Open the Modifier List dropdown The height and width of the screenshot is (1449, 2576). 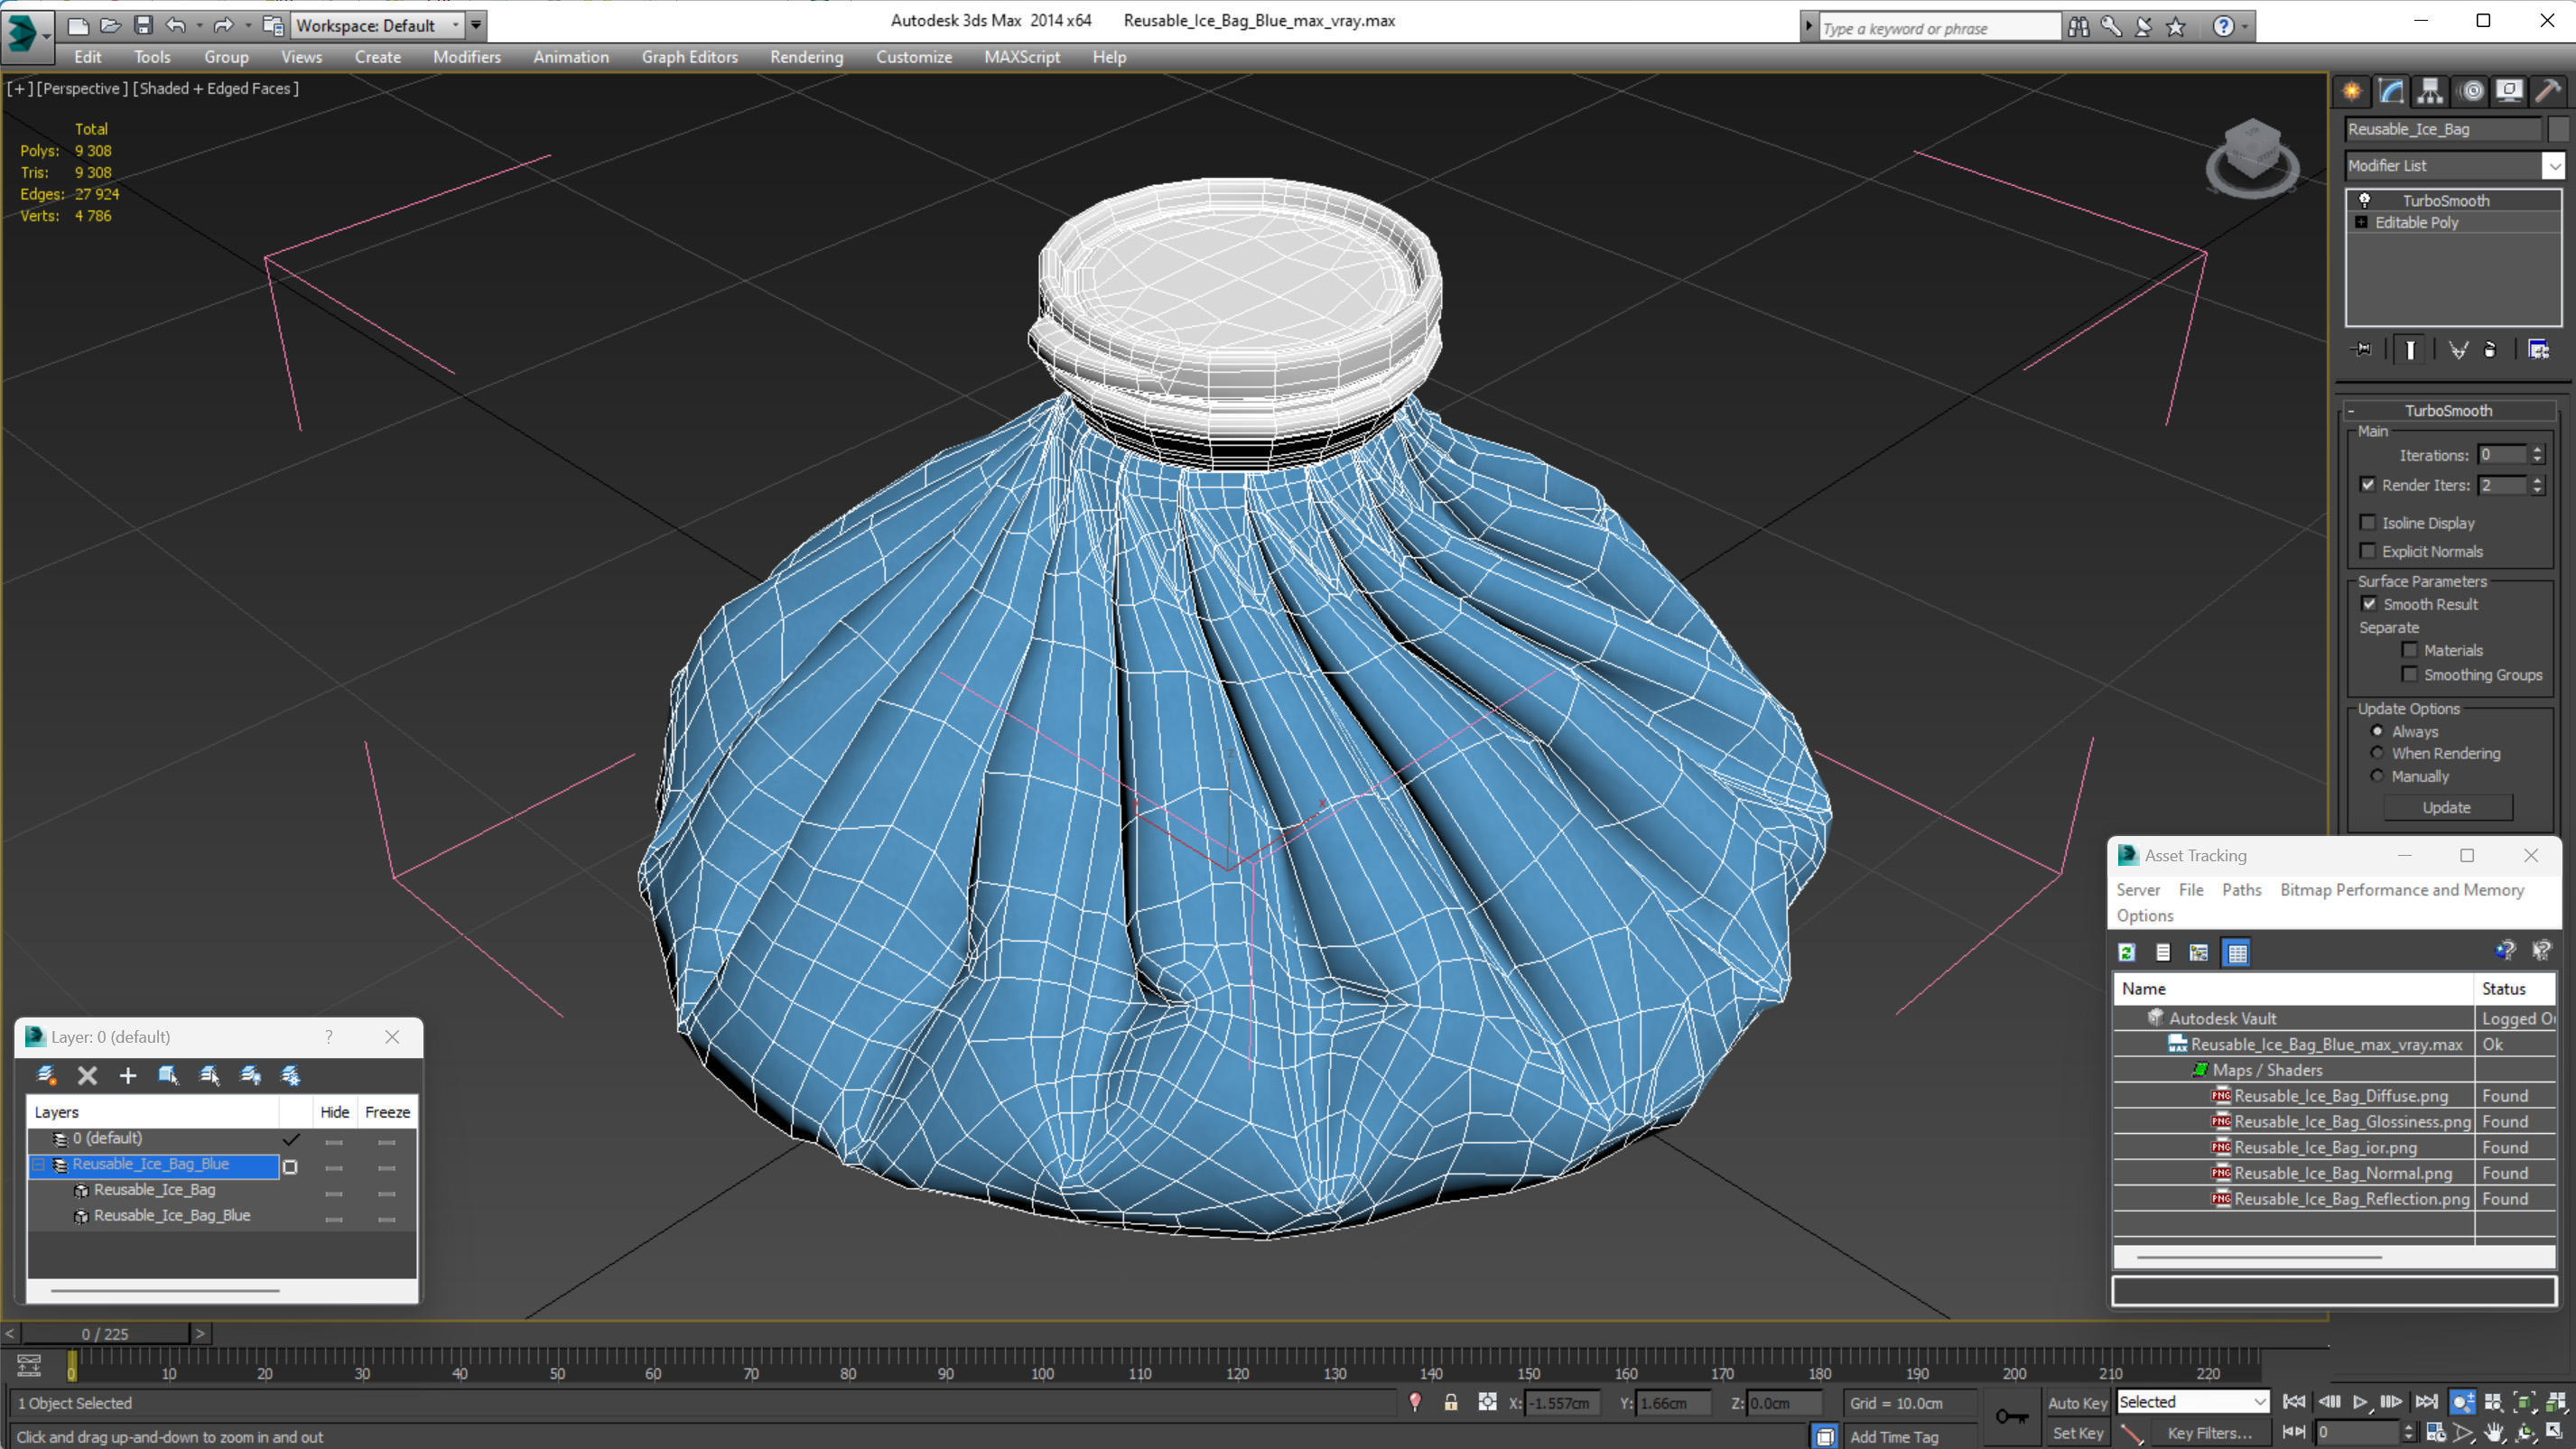(x=2554, y=166)
